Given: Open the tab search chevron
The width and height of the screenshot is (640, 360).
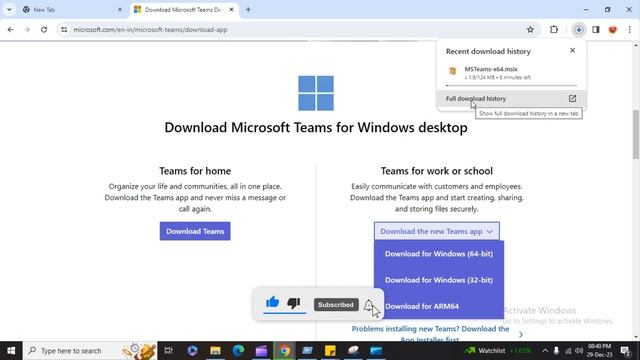Looking at the screenshot, I should pos(9,9).
